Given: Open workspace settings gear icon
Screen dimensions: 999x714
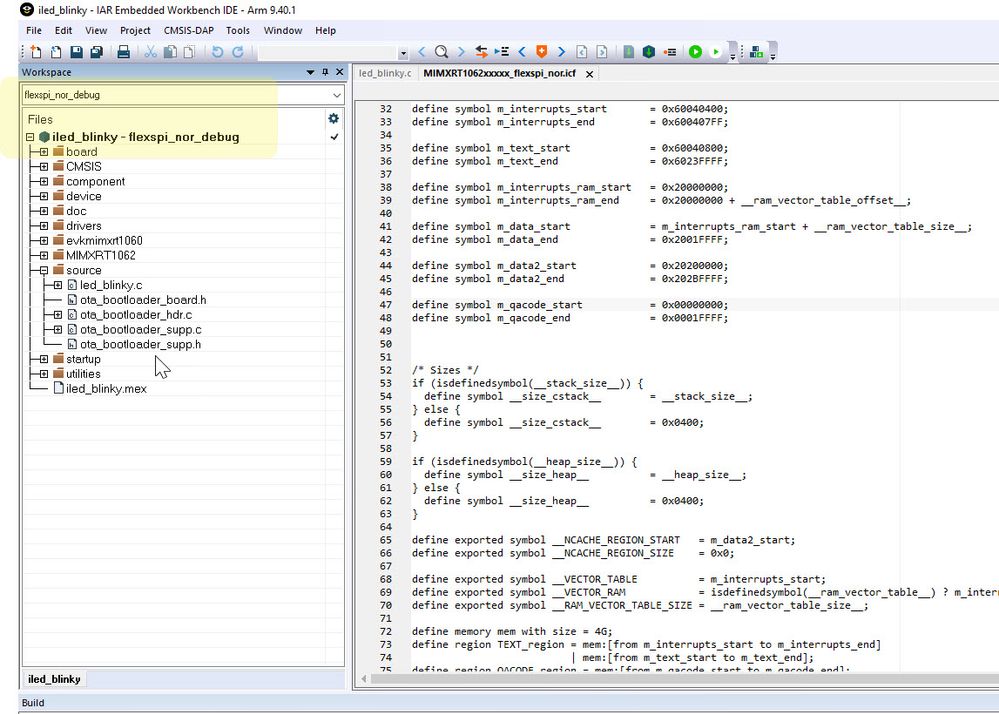Looking at the screenshot, I should point(333,118).
